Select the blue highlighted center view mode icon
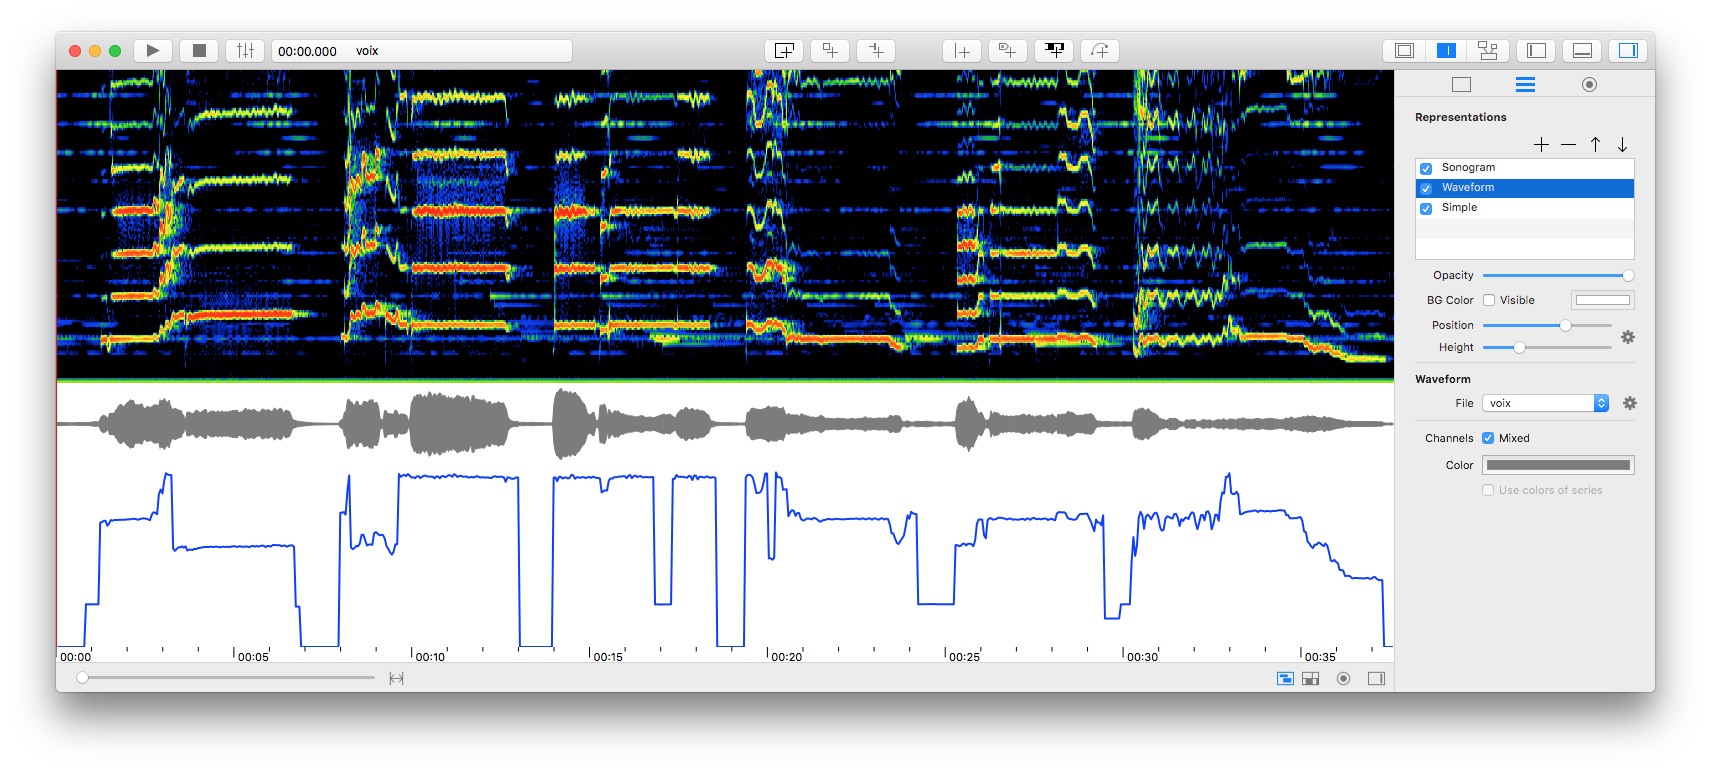This screenshot has width=1711, height=772. [x=1446, y=51]
